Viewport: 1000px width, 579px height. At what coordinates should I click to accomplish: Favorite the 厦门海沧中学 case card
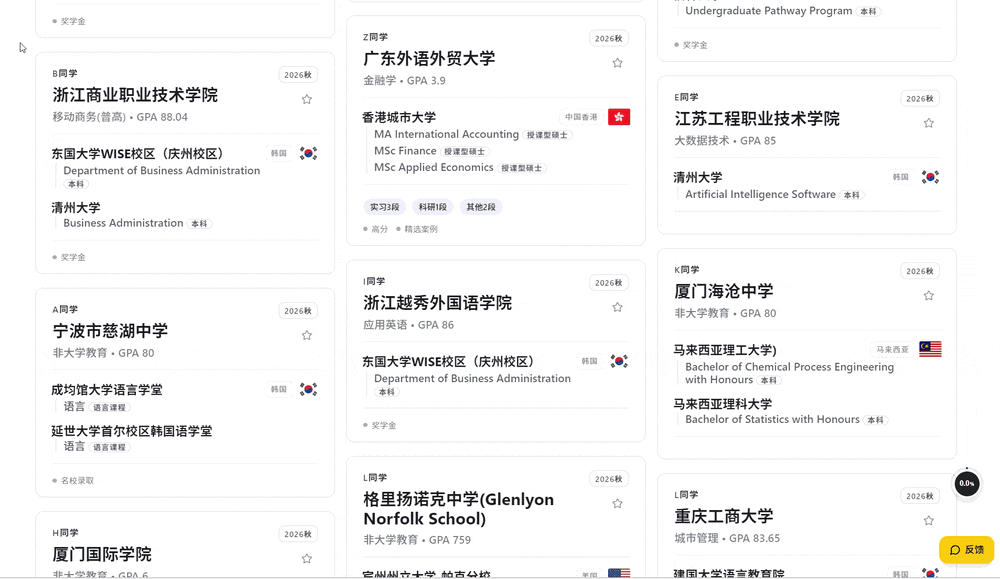[x=929, y=296]
